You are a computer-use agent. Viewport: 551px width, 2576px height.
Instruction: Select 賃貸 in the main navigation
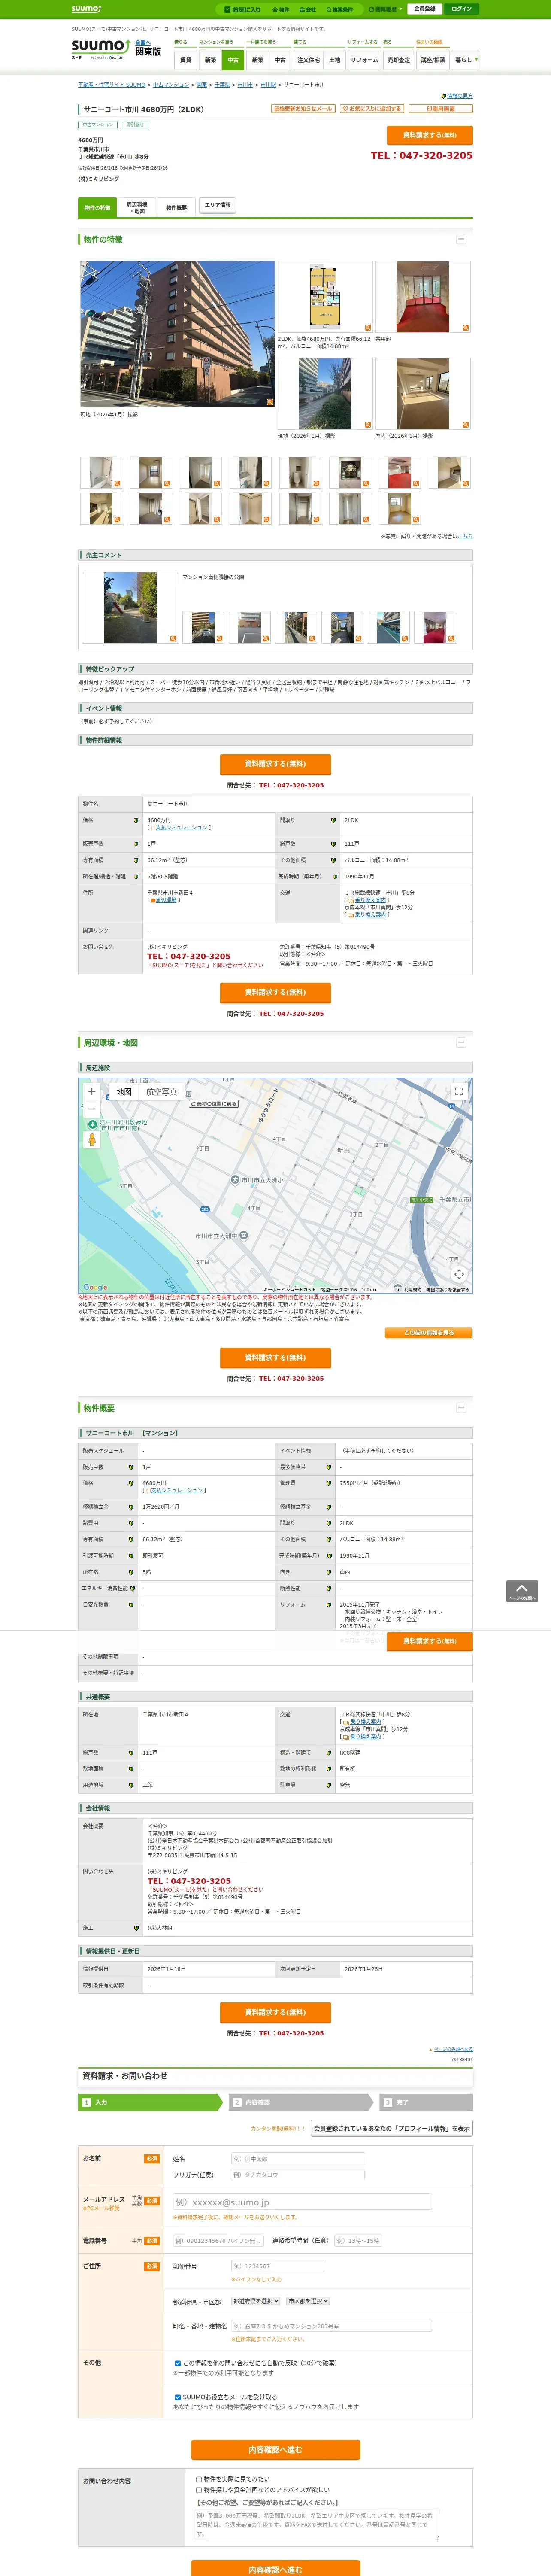pos(185,60)
